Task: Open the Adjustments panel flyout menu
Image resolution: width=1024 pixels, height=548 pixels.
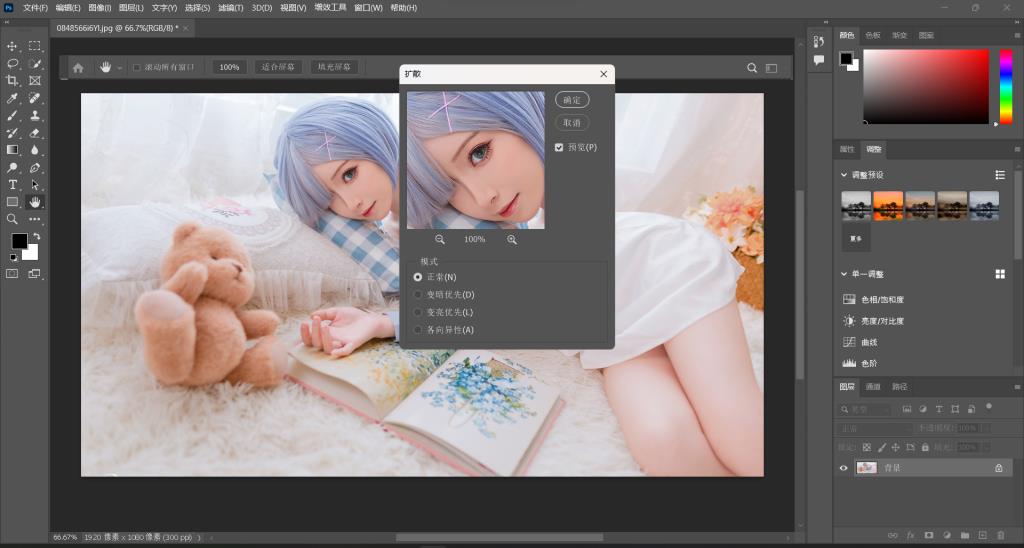Action: pyautogui.click(x=1017, y=150)
